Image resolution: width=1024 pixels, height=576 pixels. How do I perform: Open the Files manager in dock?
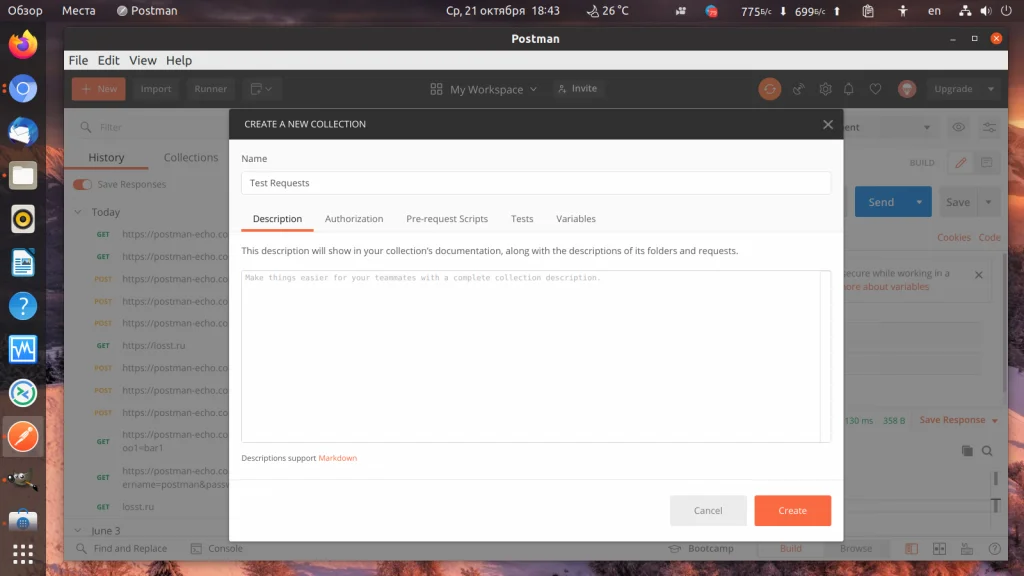pos(23,176)
